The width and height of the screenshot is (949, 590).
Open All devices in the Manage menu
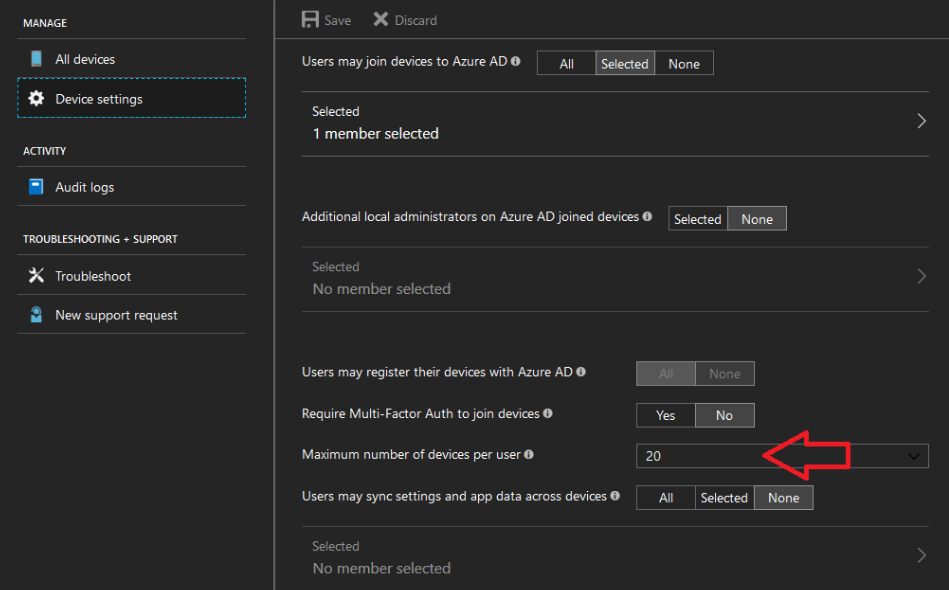(x=132, y=59)
